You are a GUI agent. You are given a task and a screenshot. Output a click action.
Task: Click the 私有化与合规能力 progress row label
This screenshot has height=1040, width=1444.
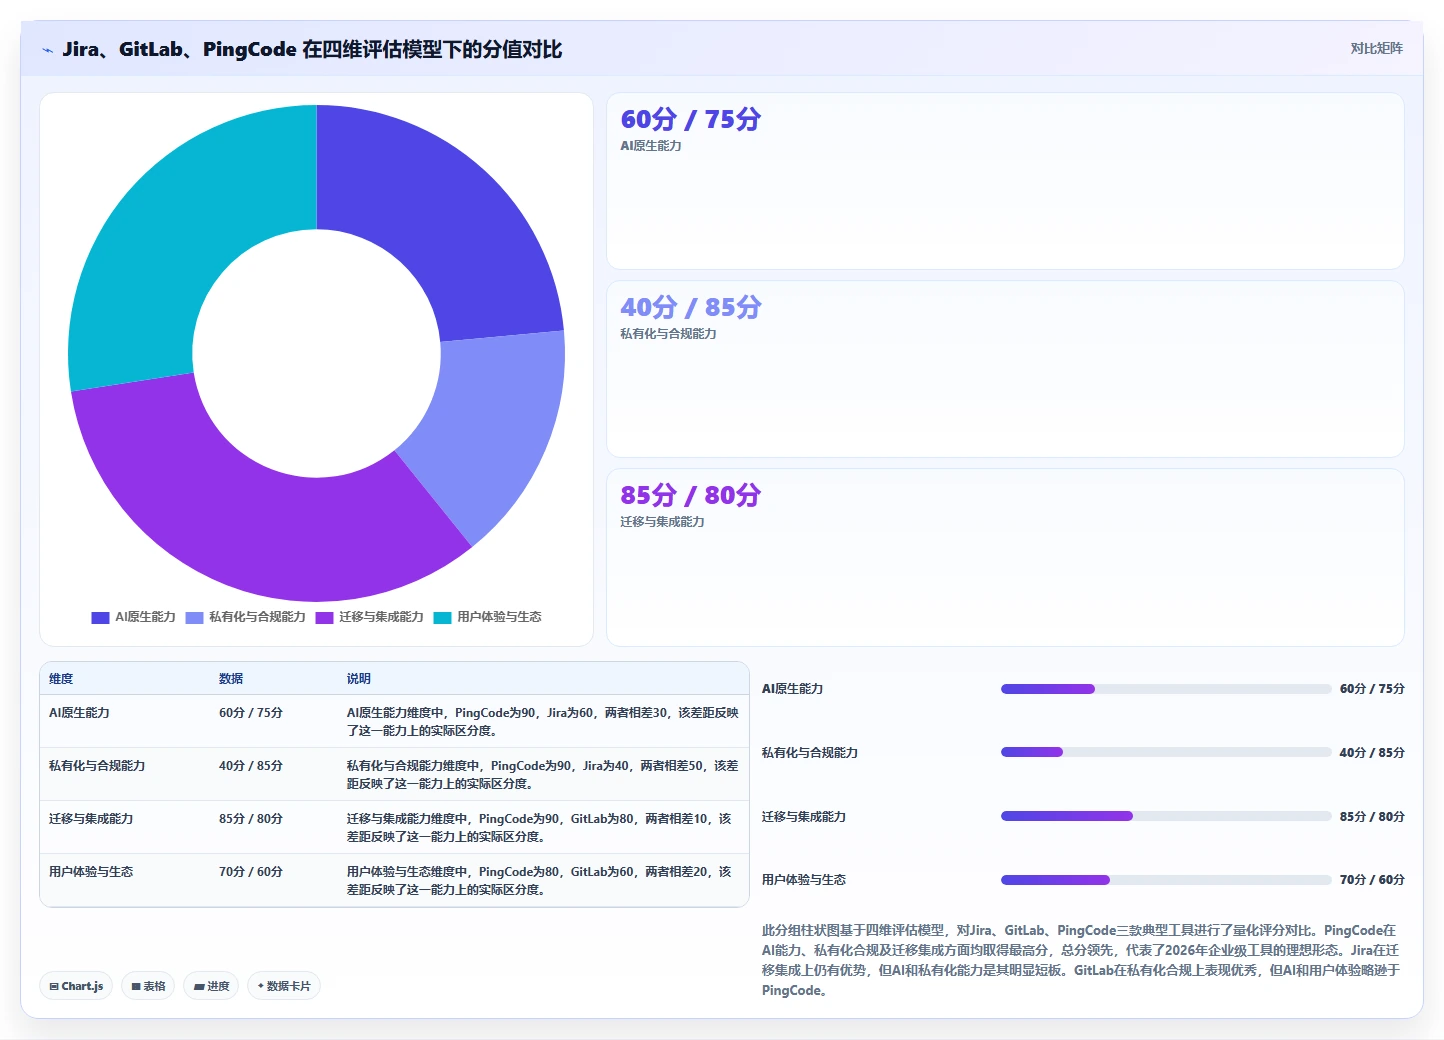coord(810,753)
